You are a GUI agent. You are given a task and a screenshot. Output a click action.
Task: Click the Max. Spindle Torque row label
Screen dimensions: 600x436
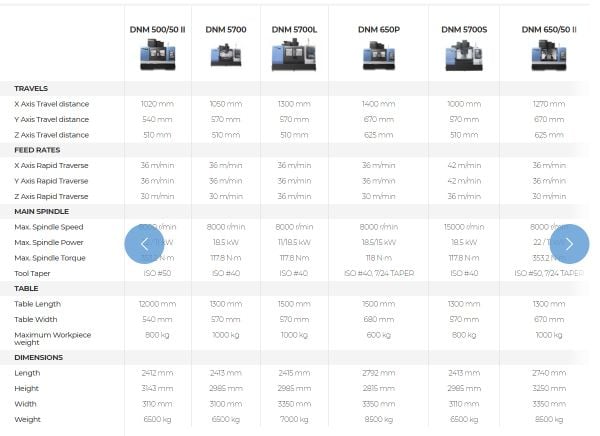pyautogui.click(x=50, y=258)
